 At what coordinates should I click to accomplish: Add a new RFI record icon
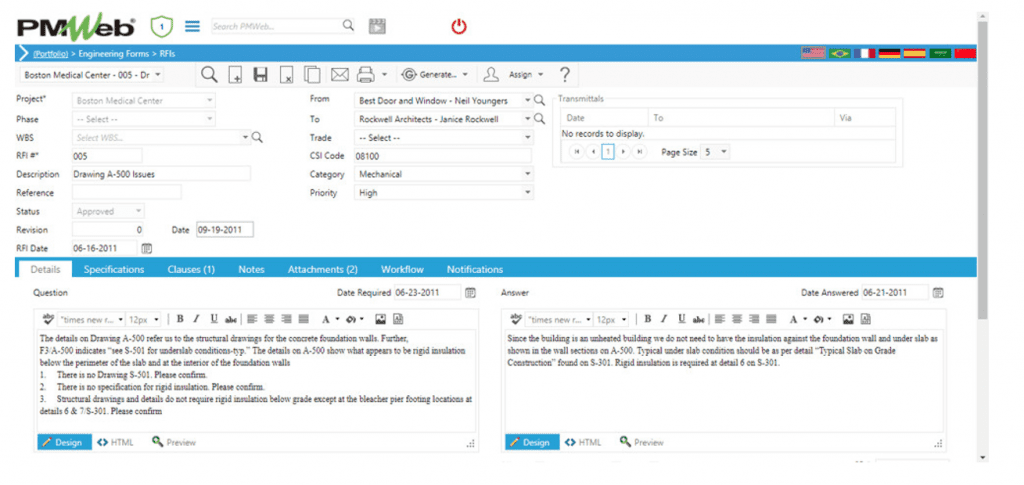pyautogui.click(x=235, y=75)
